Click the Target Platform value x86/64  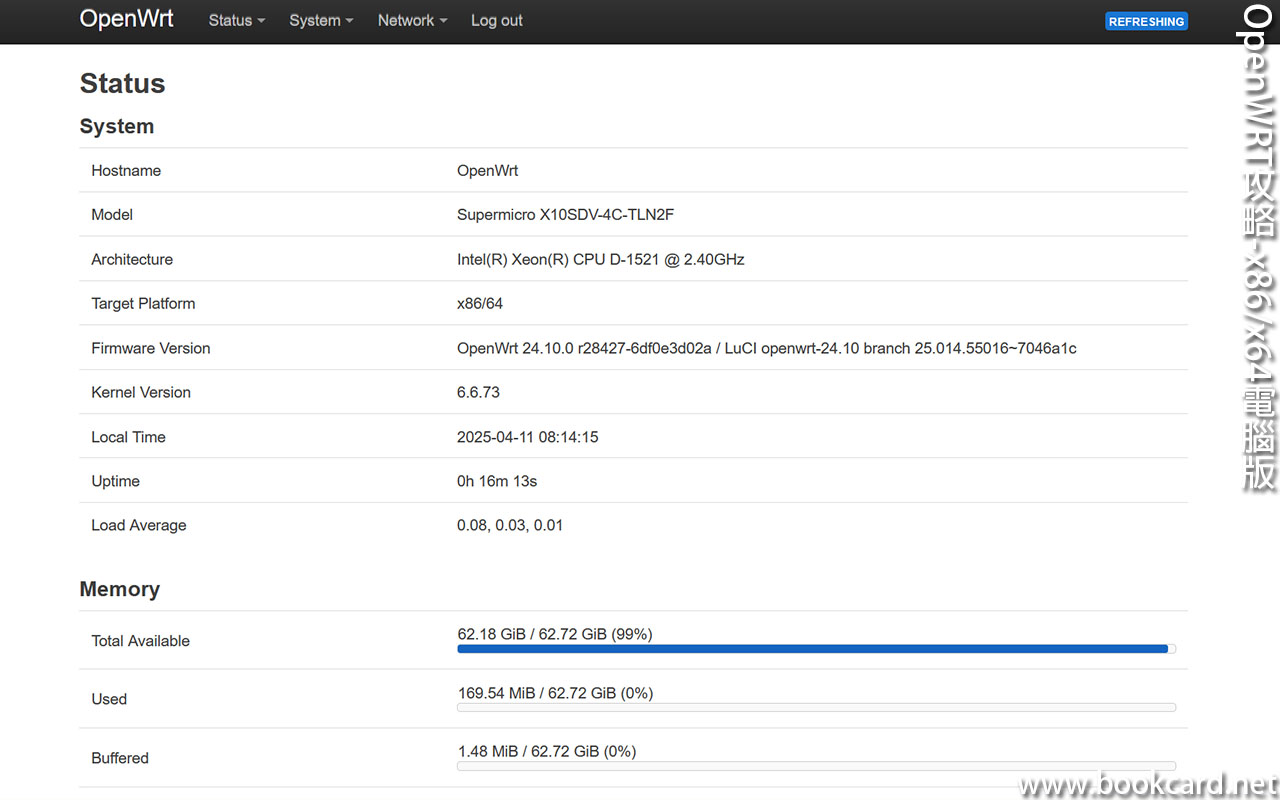click(x=480, y=303)
